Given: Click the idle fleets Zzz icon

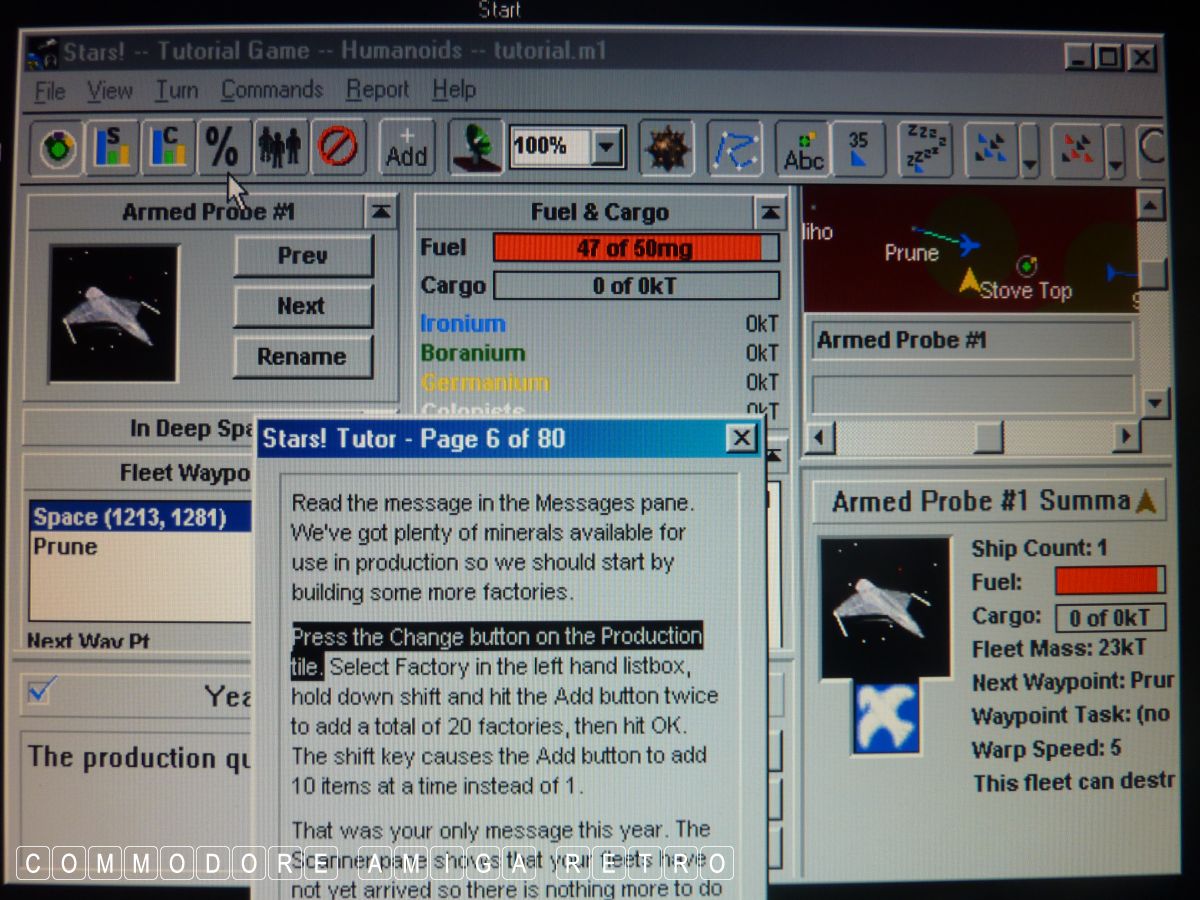Looking at the screenshot, I should click(x=923, y=149).
